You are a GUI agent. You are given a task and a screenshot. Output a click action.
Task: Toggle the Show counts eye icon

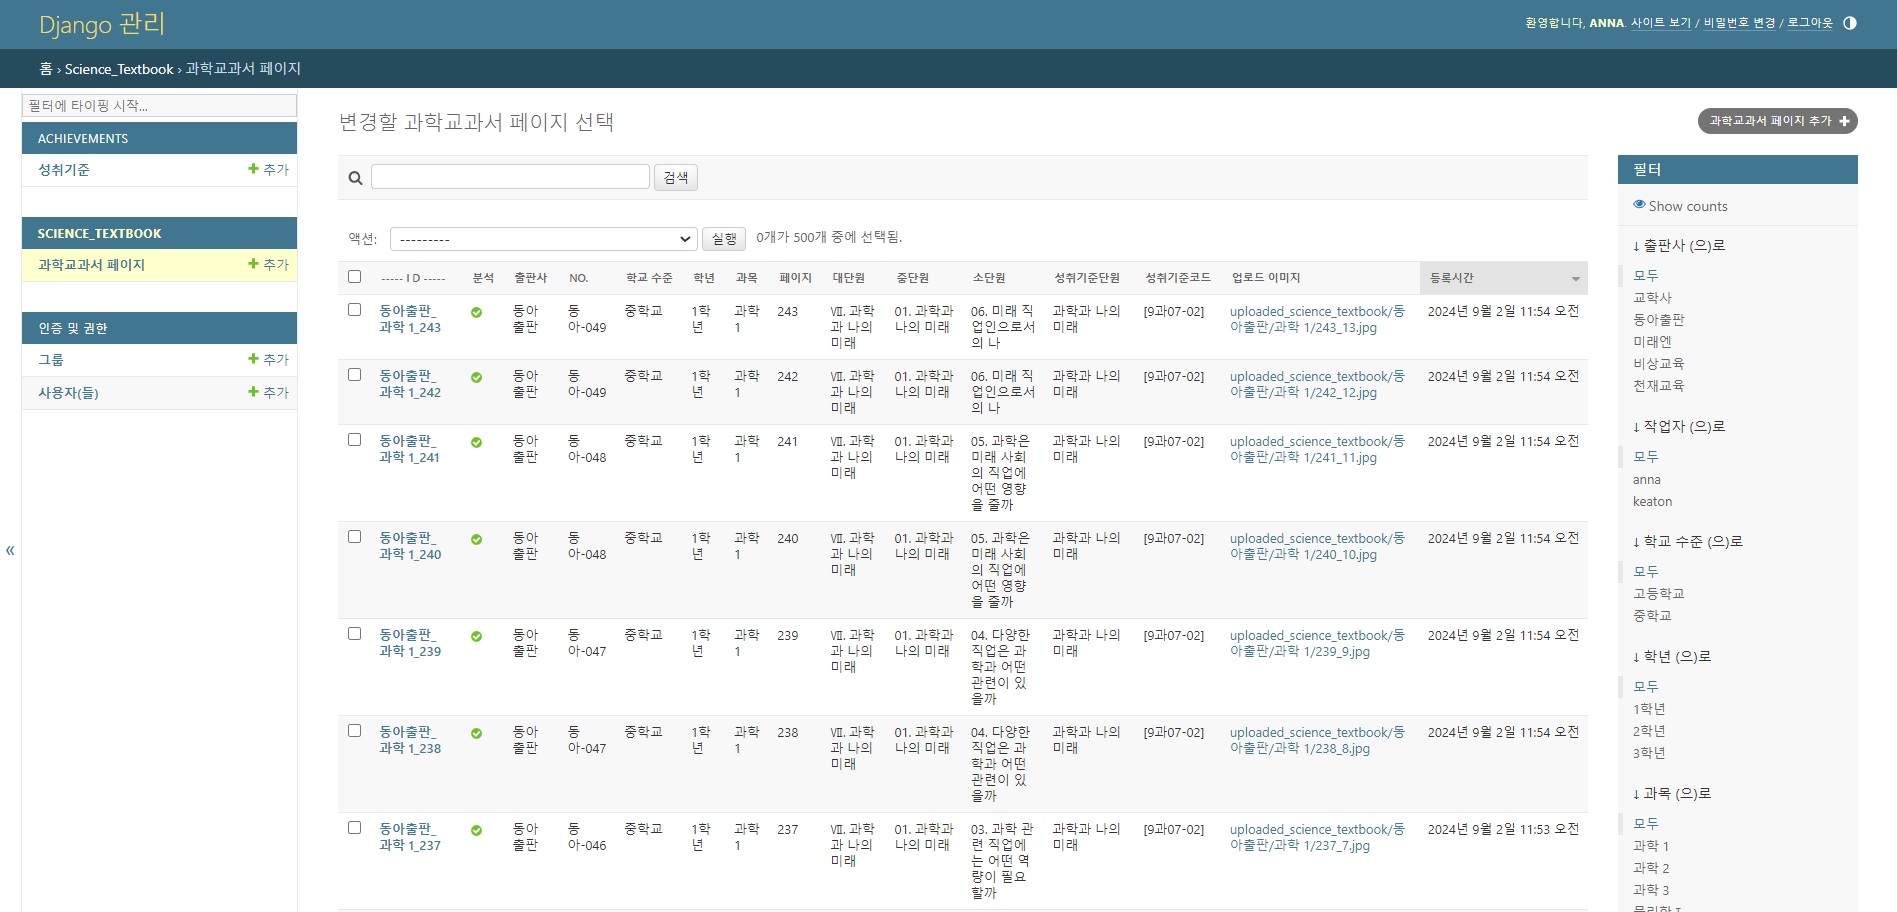tap(1639, 205)
